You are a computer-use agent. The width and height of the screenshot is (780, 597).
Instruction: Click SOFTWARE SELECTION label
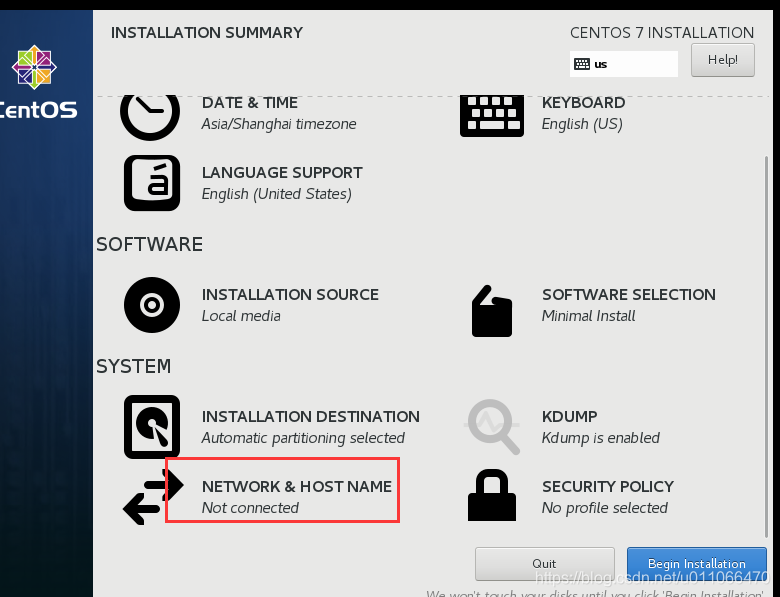click(x=629, y=295)
